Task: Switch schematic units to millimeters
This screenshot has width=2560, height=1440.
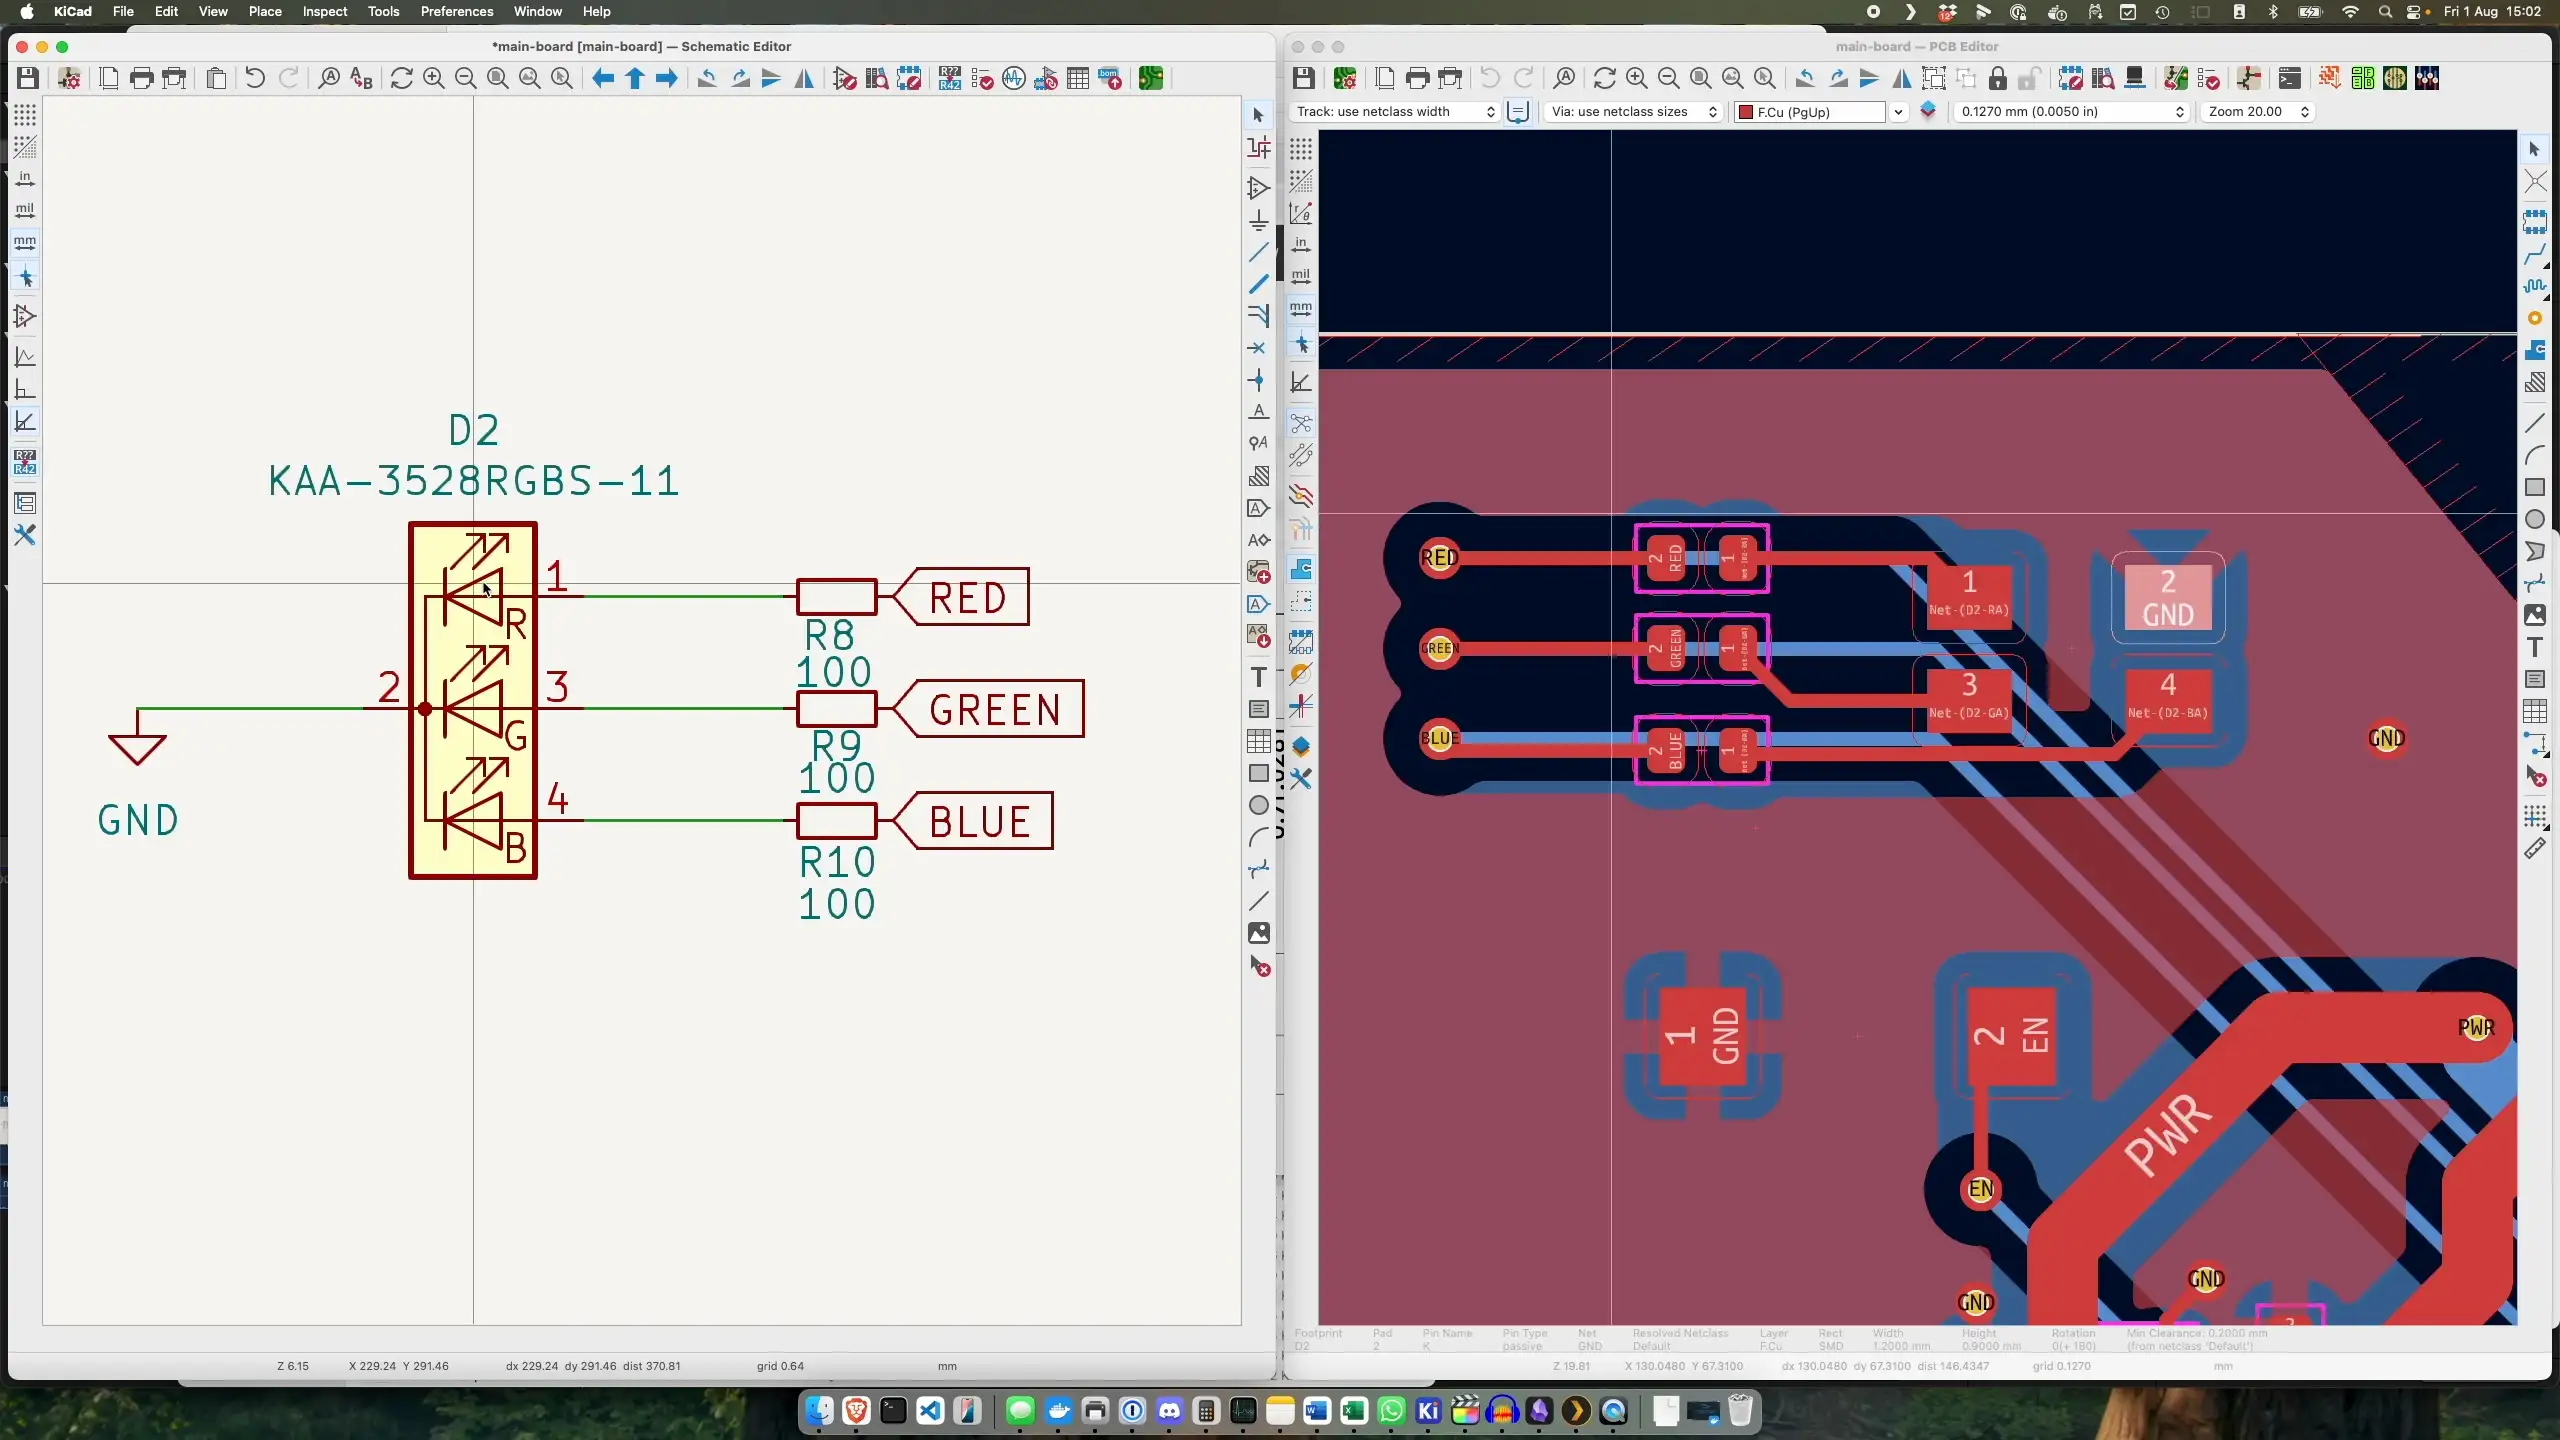Action: 25,243
